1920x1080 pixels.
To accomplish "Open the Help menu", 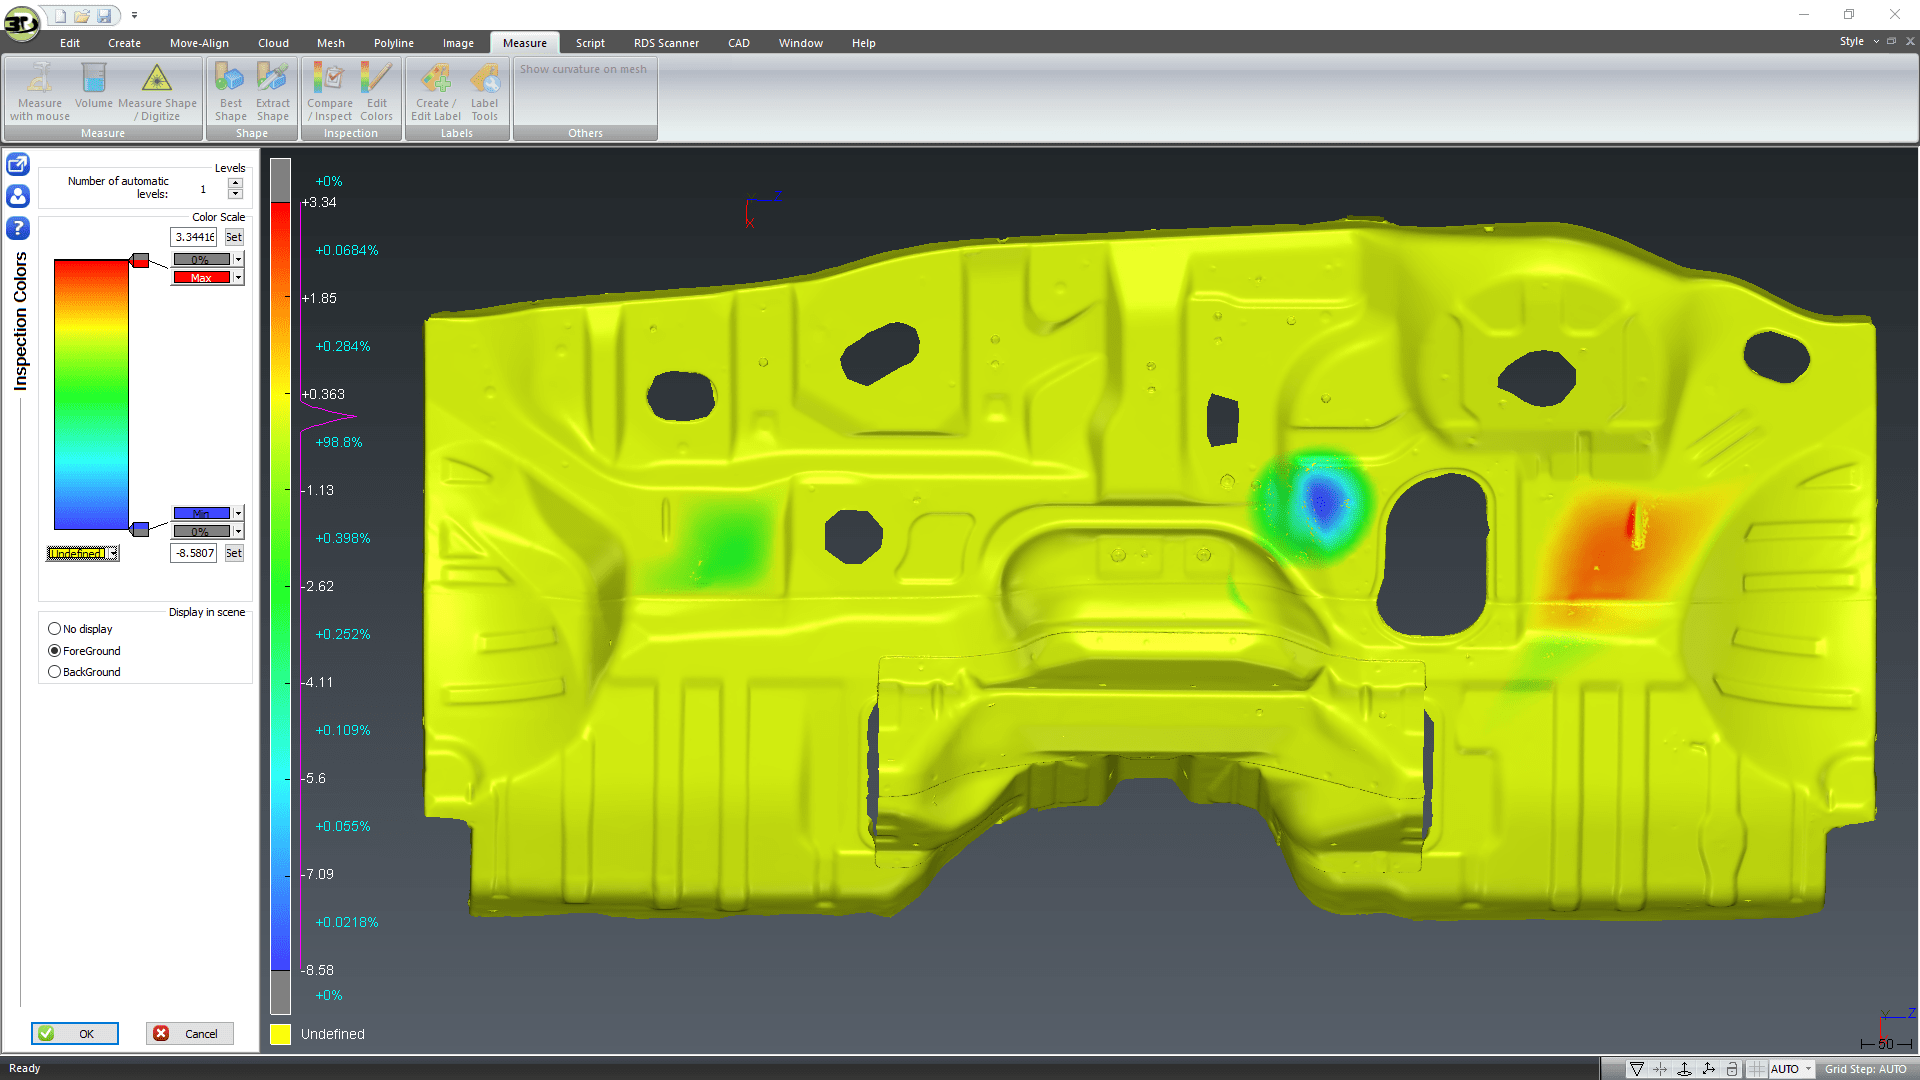I will coord(863,43).
